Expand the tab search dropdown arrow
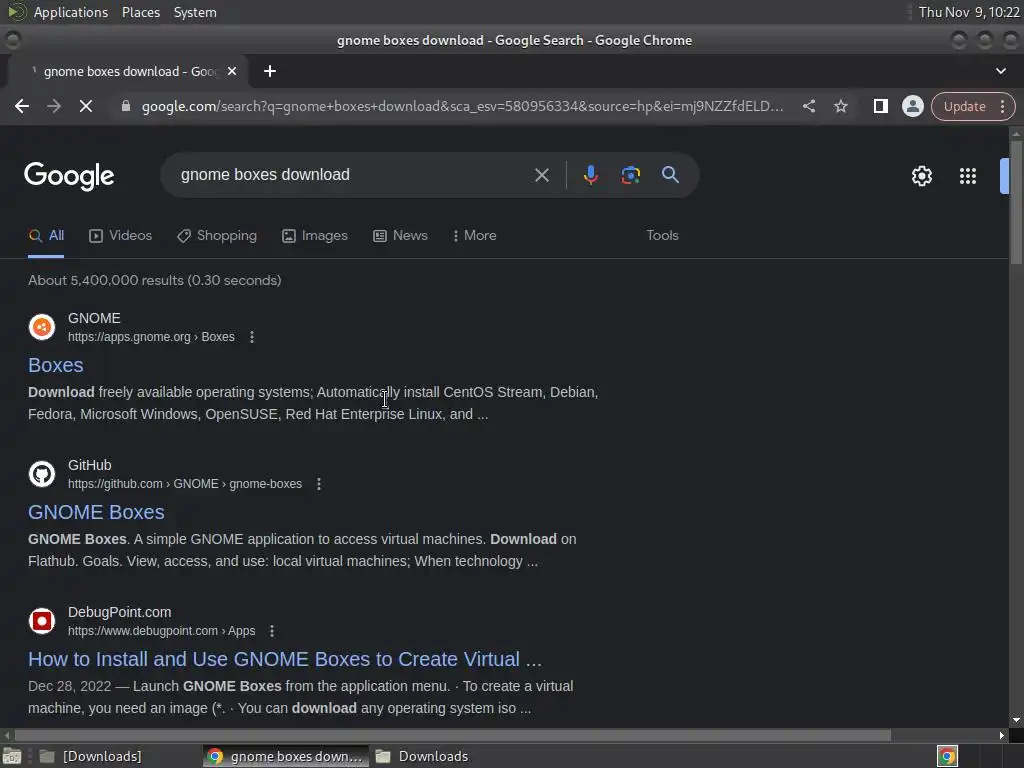This screenshot has height=768, width=1024. coord(1000,71)
